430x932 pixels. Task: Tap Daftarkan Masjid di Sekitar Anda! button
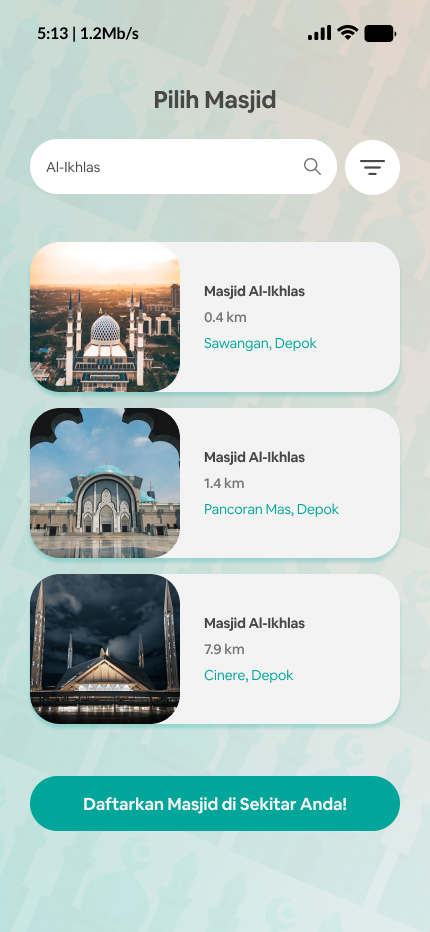click(215, 804)
